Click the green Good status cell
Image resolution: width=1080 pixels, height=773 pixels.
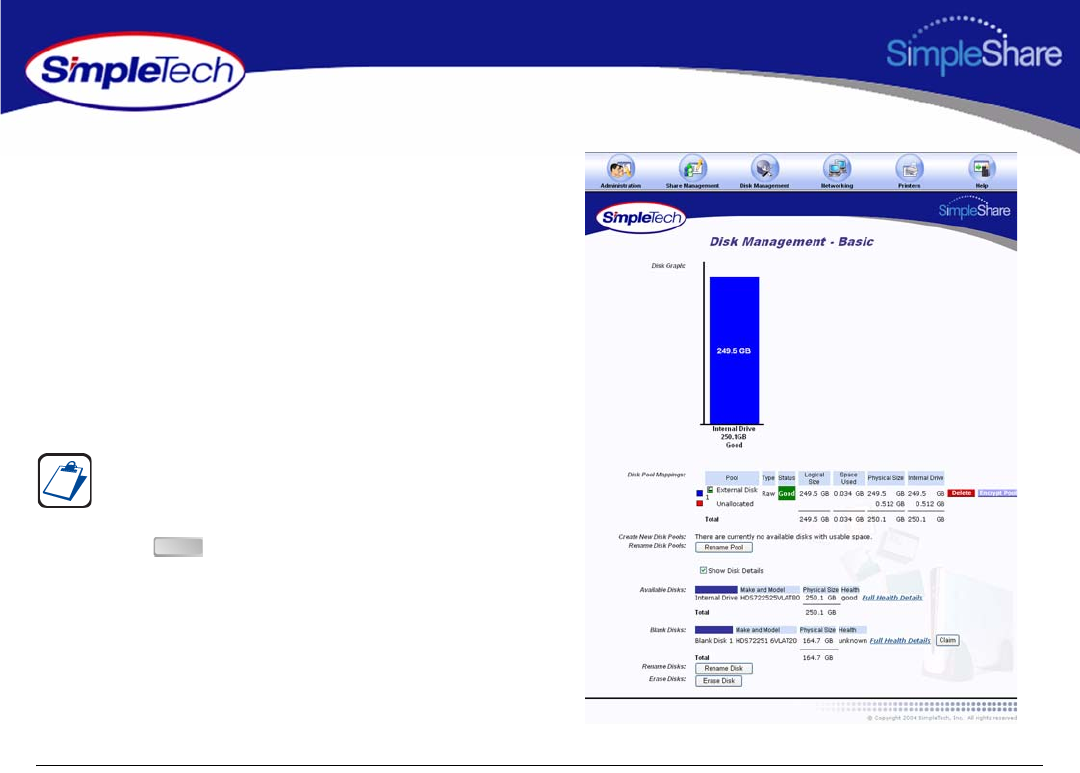pyautogui.click(x=787, y=493)
